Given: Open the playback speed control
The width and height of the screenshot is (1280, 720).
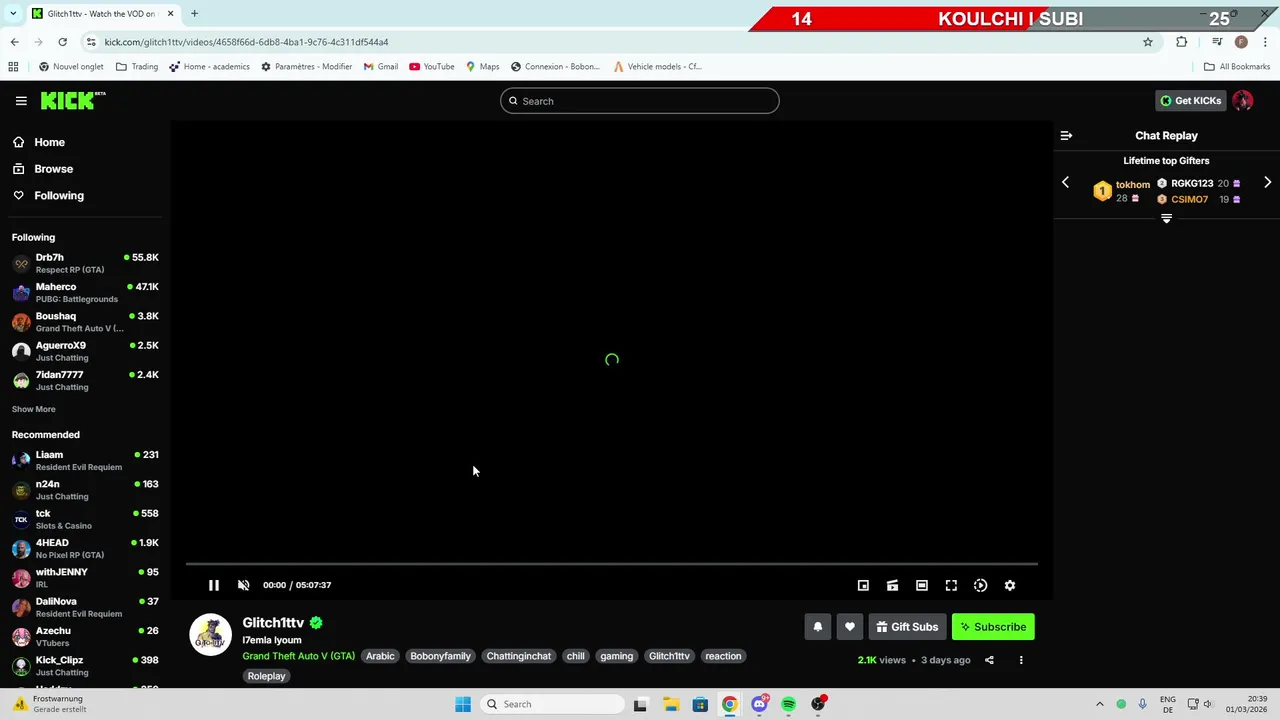Looking at the screenshot, I should click(980, 585).
